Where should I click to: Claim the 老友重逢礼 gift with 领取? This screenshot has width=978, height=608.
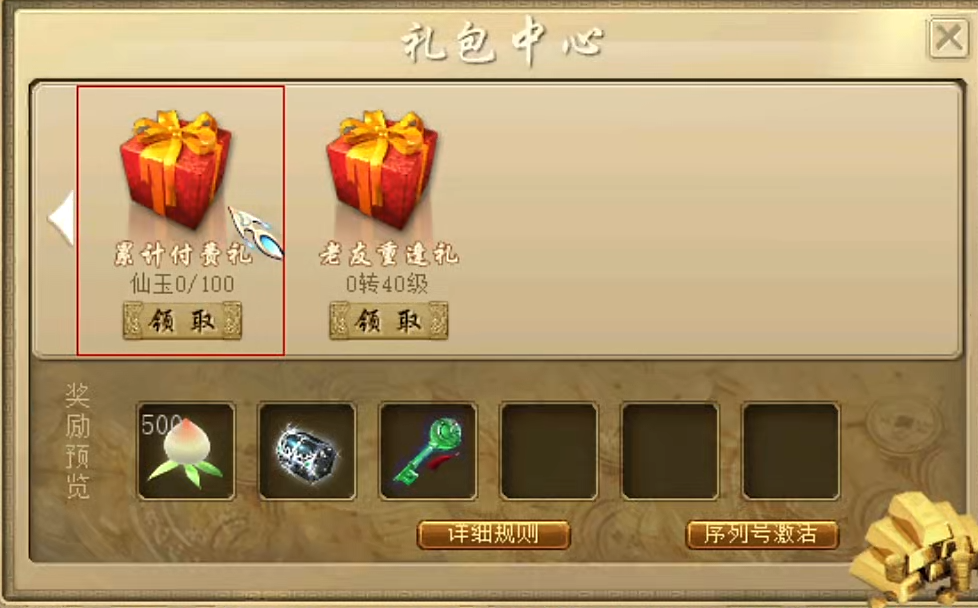tap(389, 321)
